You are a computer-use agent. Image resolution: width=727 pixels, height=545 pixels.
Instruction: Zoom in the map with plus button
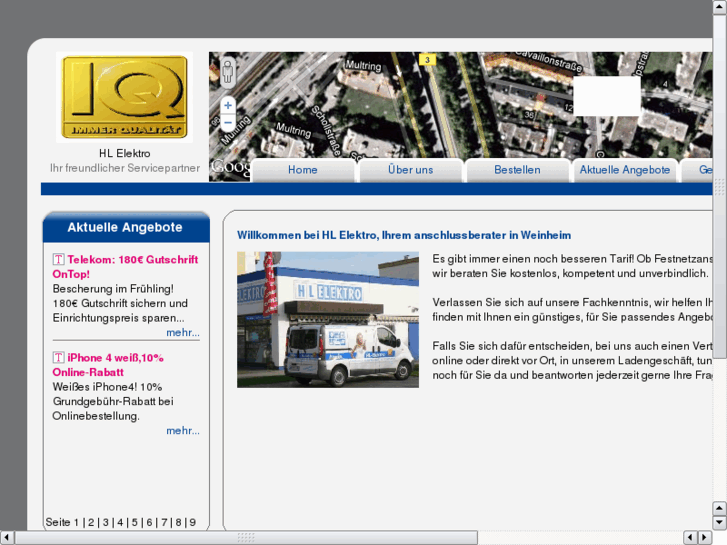pos(228,105)
